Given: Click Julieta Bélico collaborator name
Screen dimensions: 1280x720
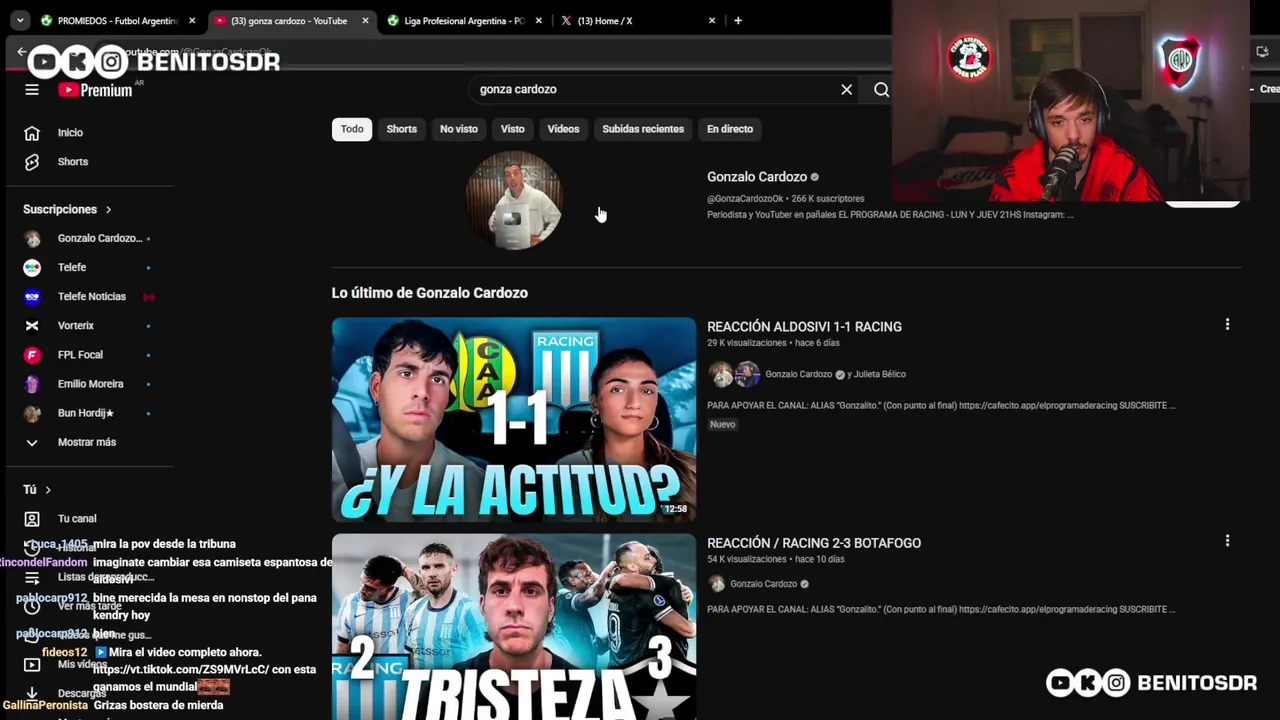Looking at the screenshot, I should pos(880,374).
